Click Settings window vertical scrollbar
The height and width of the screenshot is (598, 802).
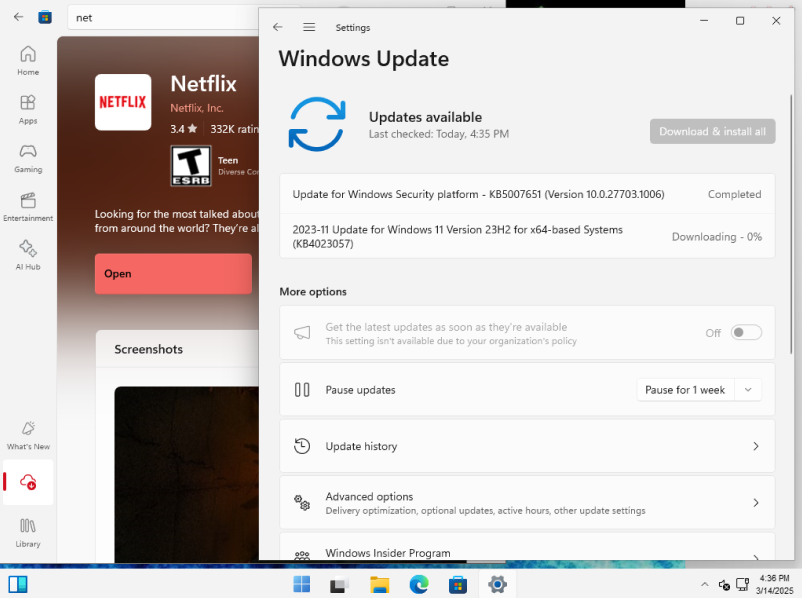coord(791,224)
